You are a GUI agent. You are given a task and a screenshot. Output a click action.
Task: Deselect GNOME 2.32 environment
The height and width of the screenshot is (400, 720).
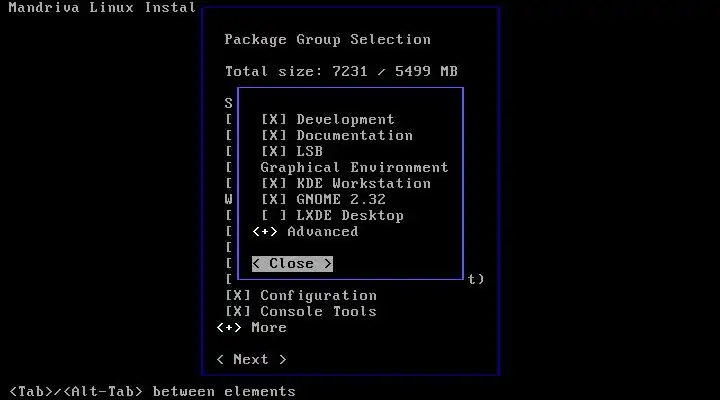click(274, 199)
